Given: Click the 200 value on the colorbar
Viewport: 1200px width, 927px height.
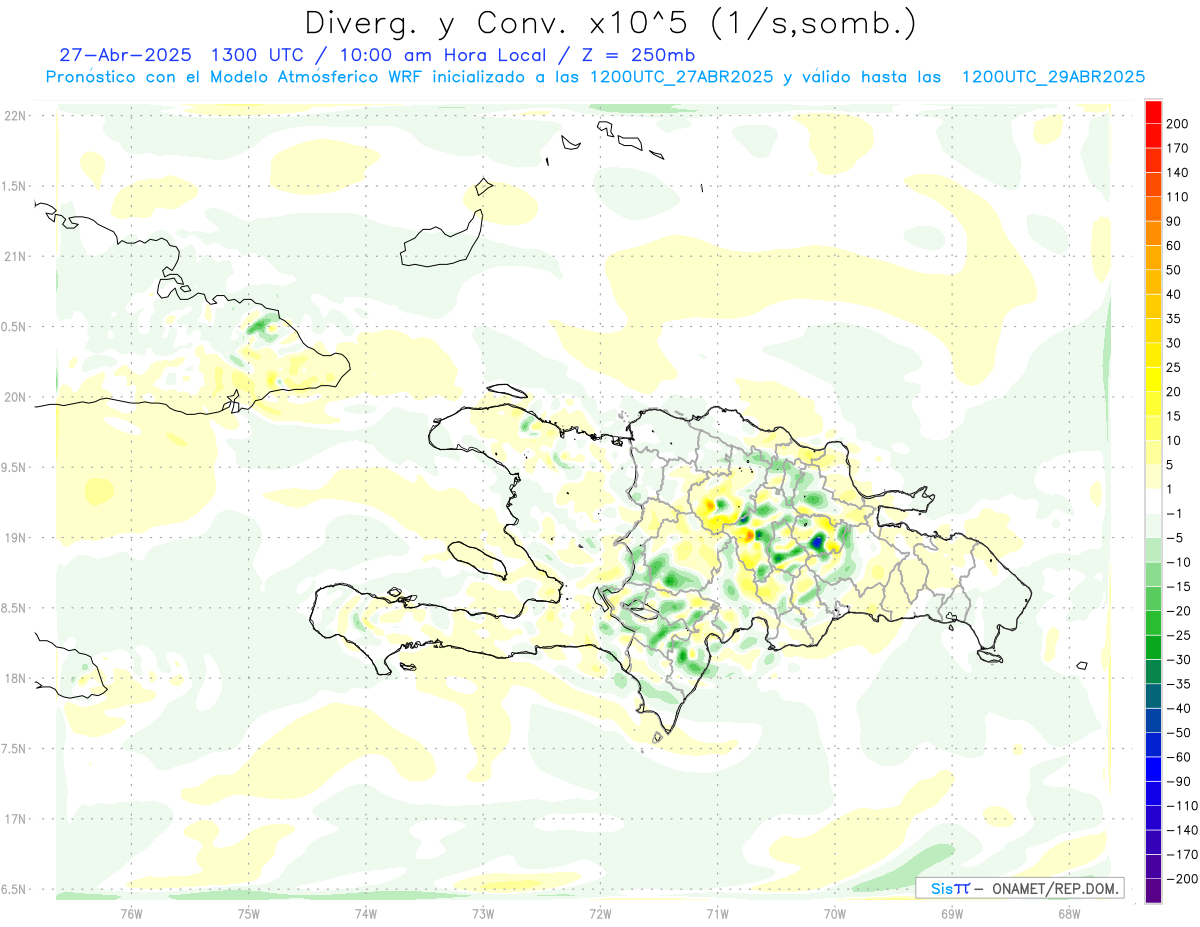Looking at the screenshot, I should click(1178, 123).
